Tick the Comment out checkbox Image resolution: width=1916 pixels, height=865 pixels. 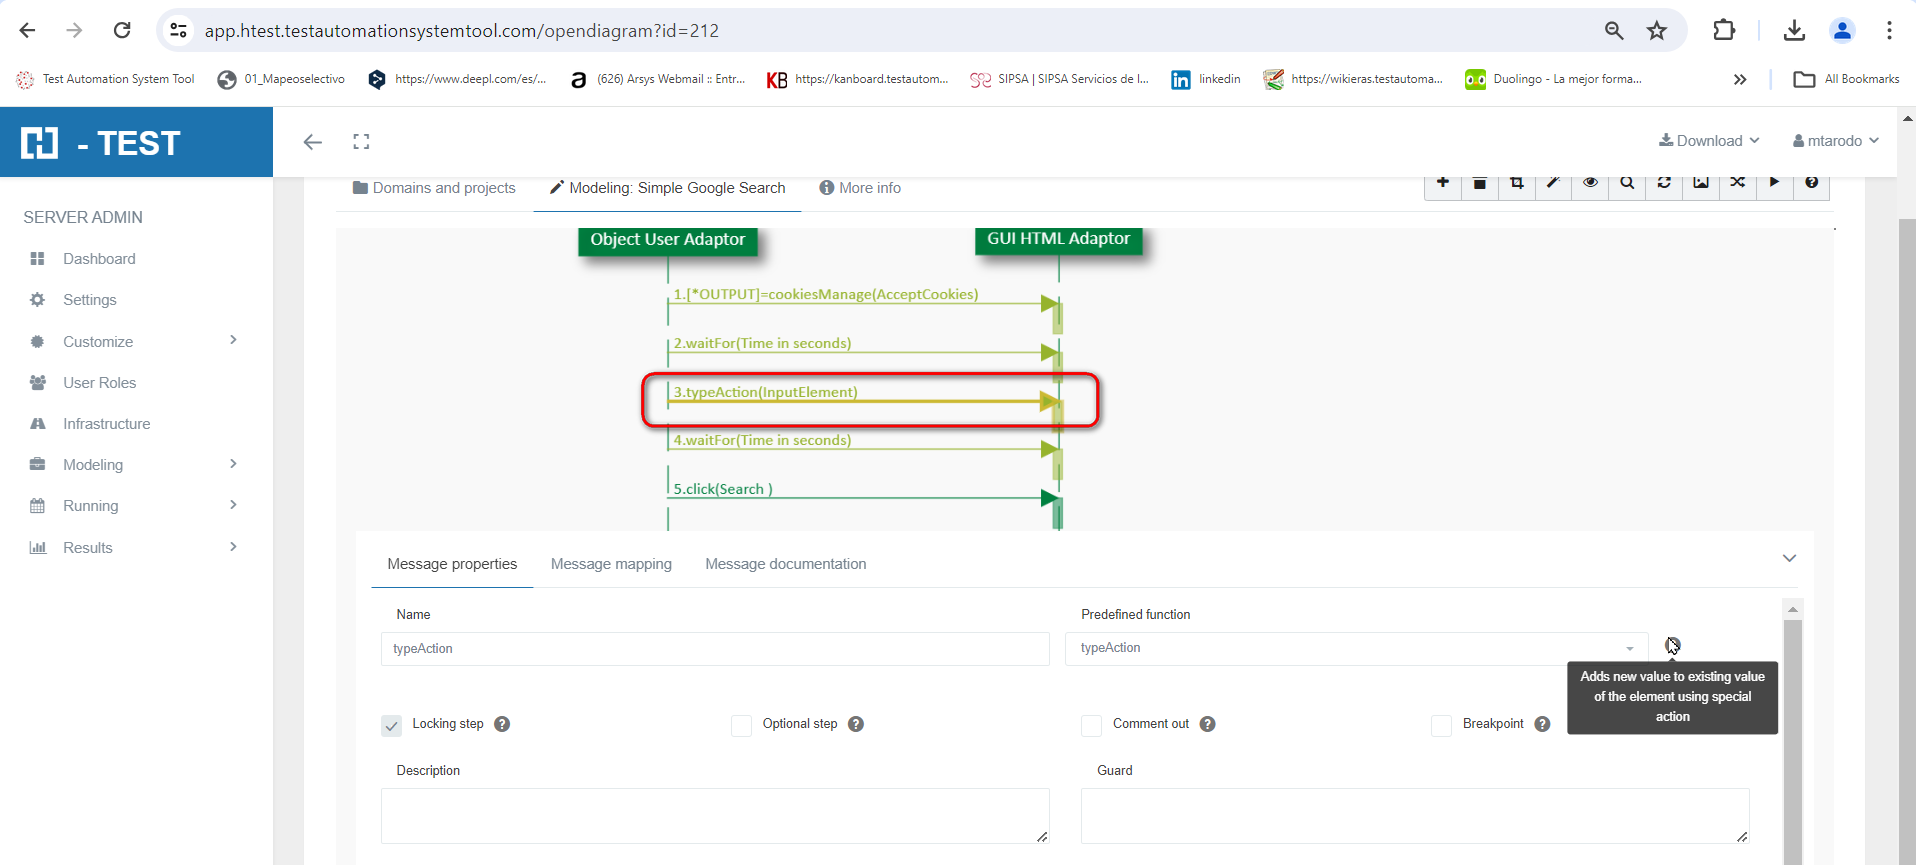tap(1091, 725)
